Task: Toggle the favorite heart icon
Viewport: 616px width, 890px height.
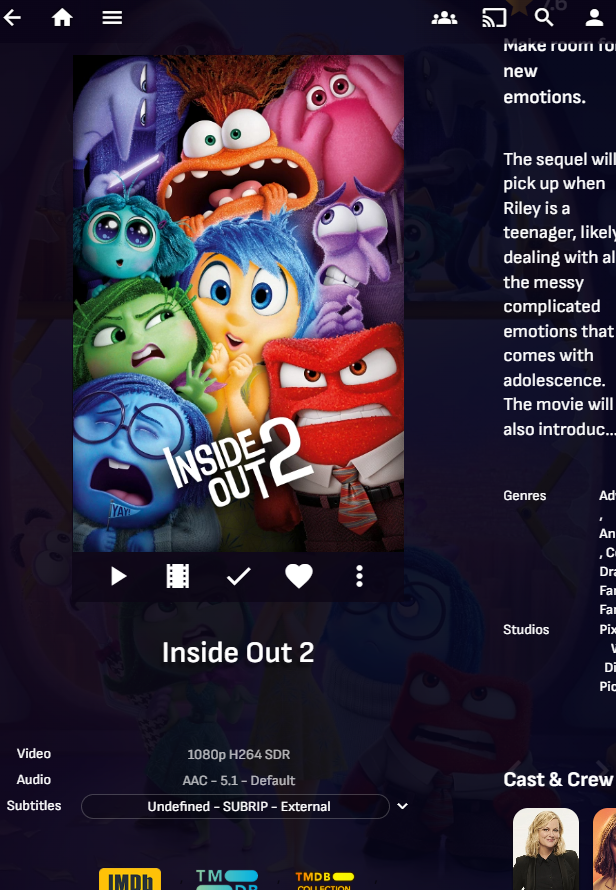Action: (x=299, y=576)
